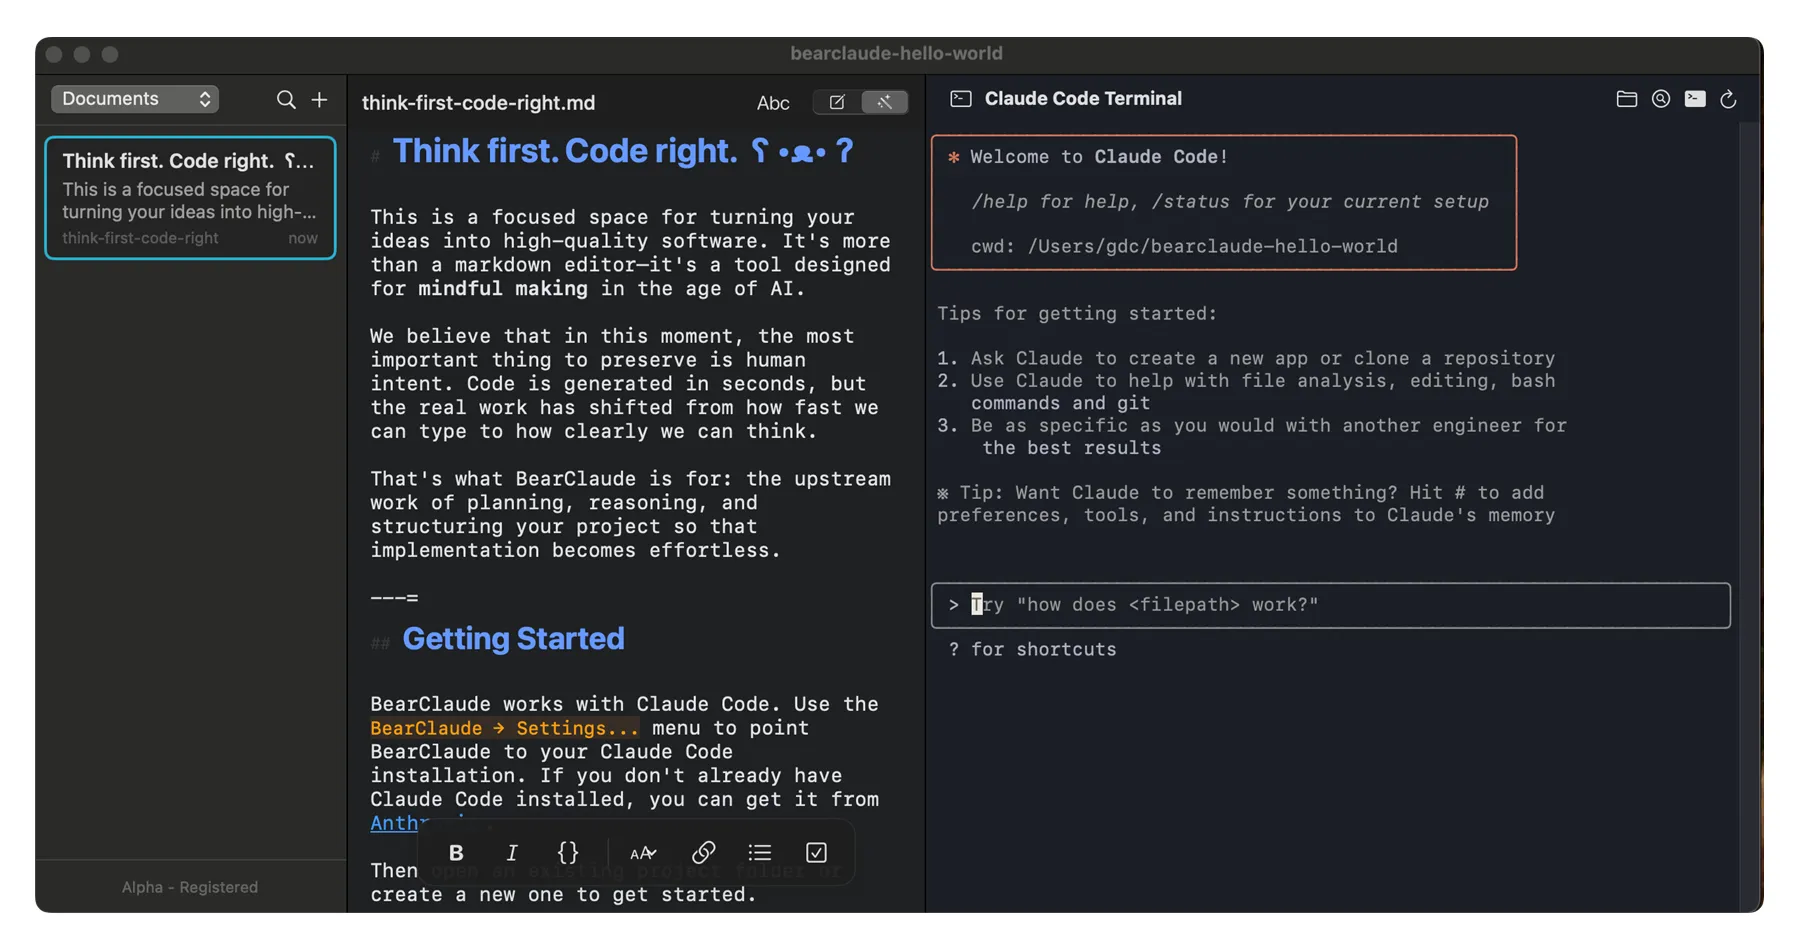This screenshot has height=950, width=1800.
Task: Open the Anthropic hyperlink in the document
Action: click(394, 824)
